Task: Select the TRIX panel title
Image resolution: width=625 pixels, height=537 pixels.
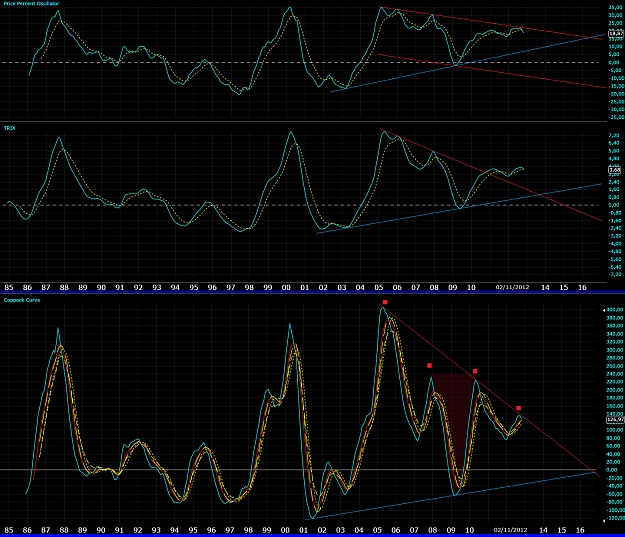Action: [x=9, y=128]
